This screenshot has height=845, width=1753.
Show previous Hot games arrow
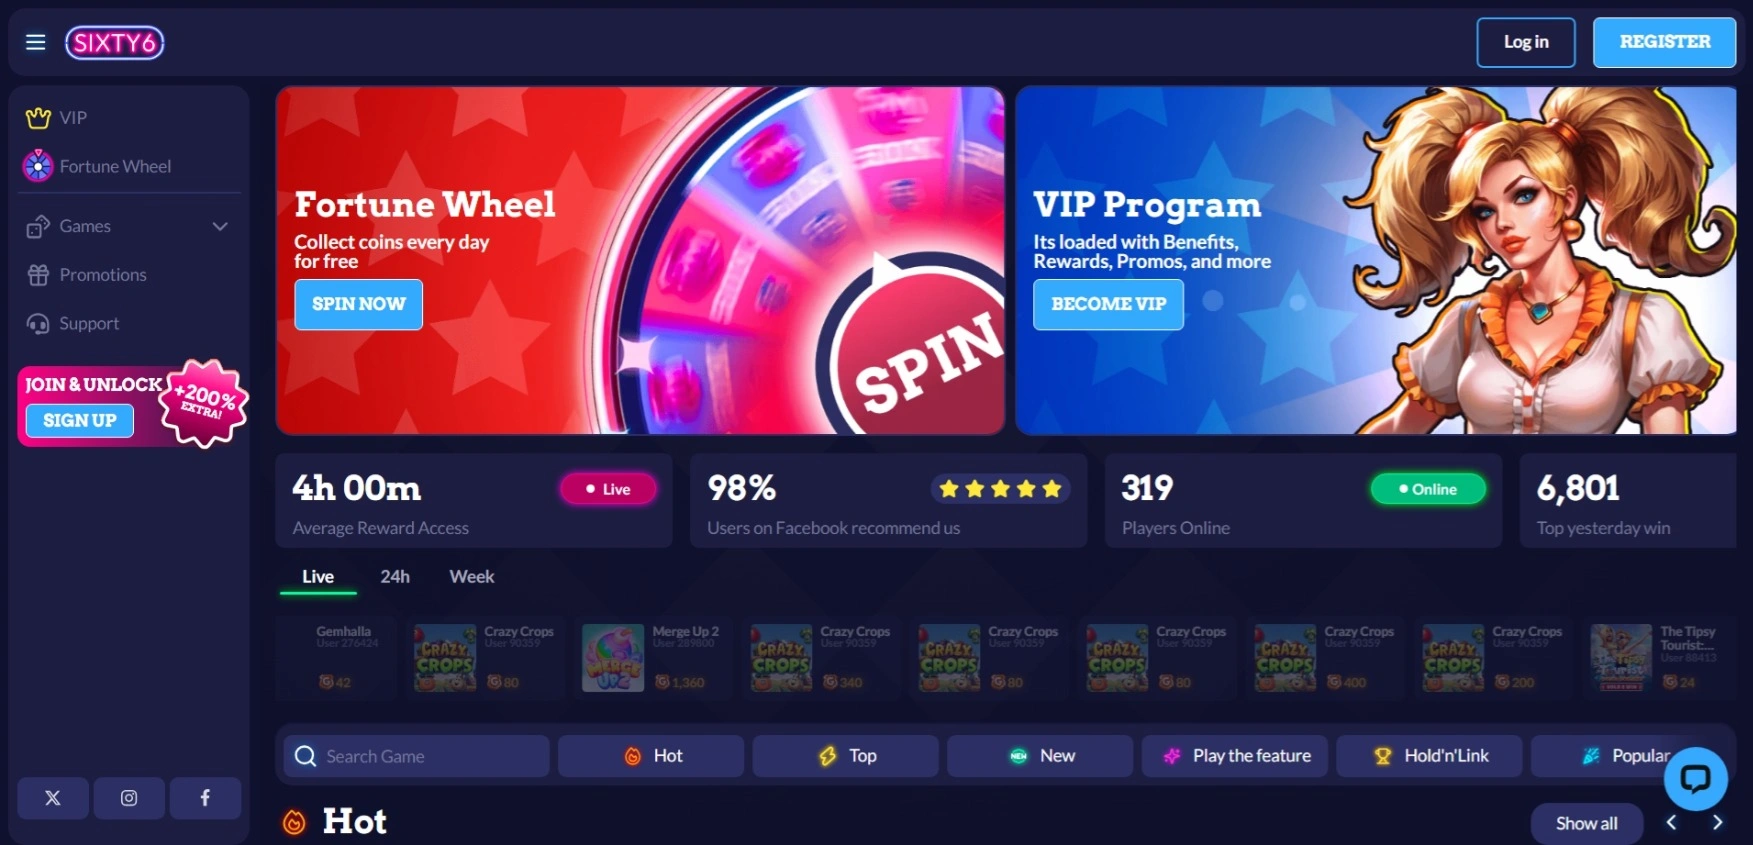pyautogui.click(x=1671, y=822)
